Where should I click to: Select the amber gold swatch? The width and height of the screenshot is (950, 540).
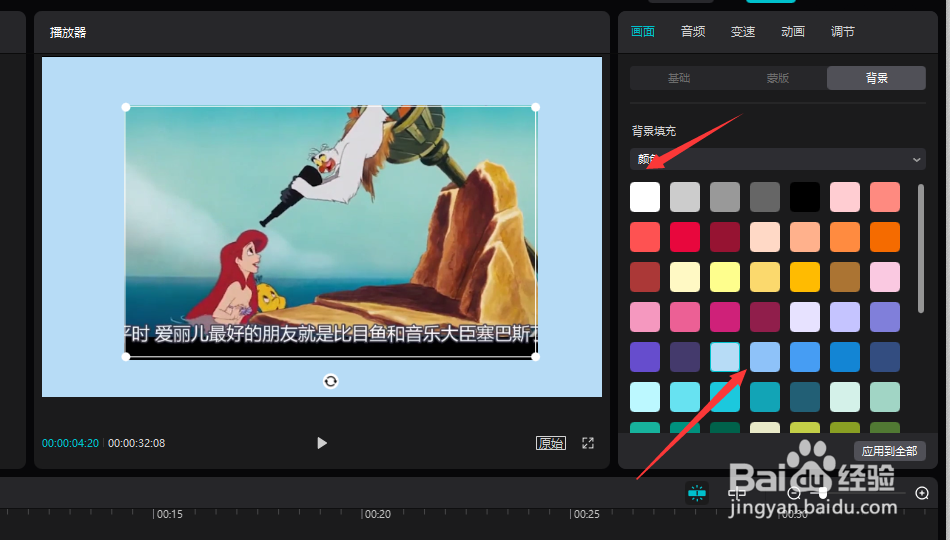coord(805,277)
